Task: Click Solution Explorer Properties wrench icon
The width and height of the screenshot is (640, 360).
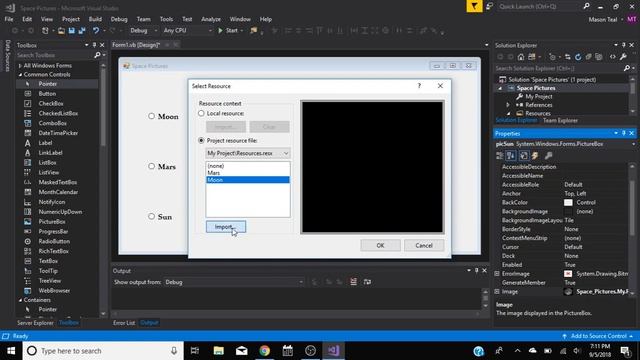Action: click(623, 57)
